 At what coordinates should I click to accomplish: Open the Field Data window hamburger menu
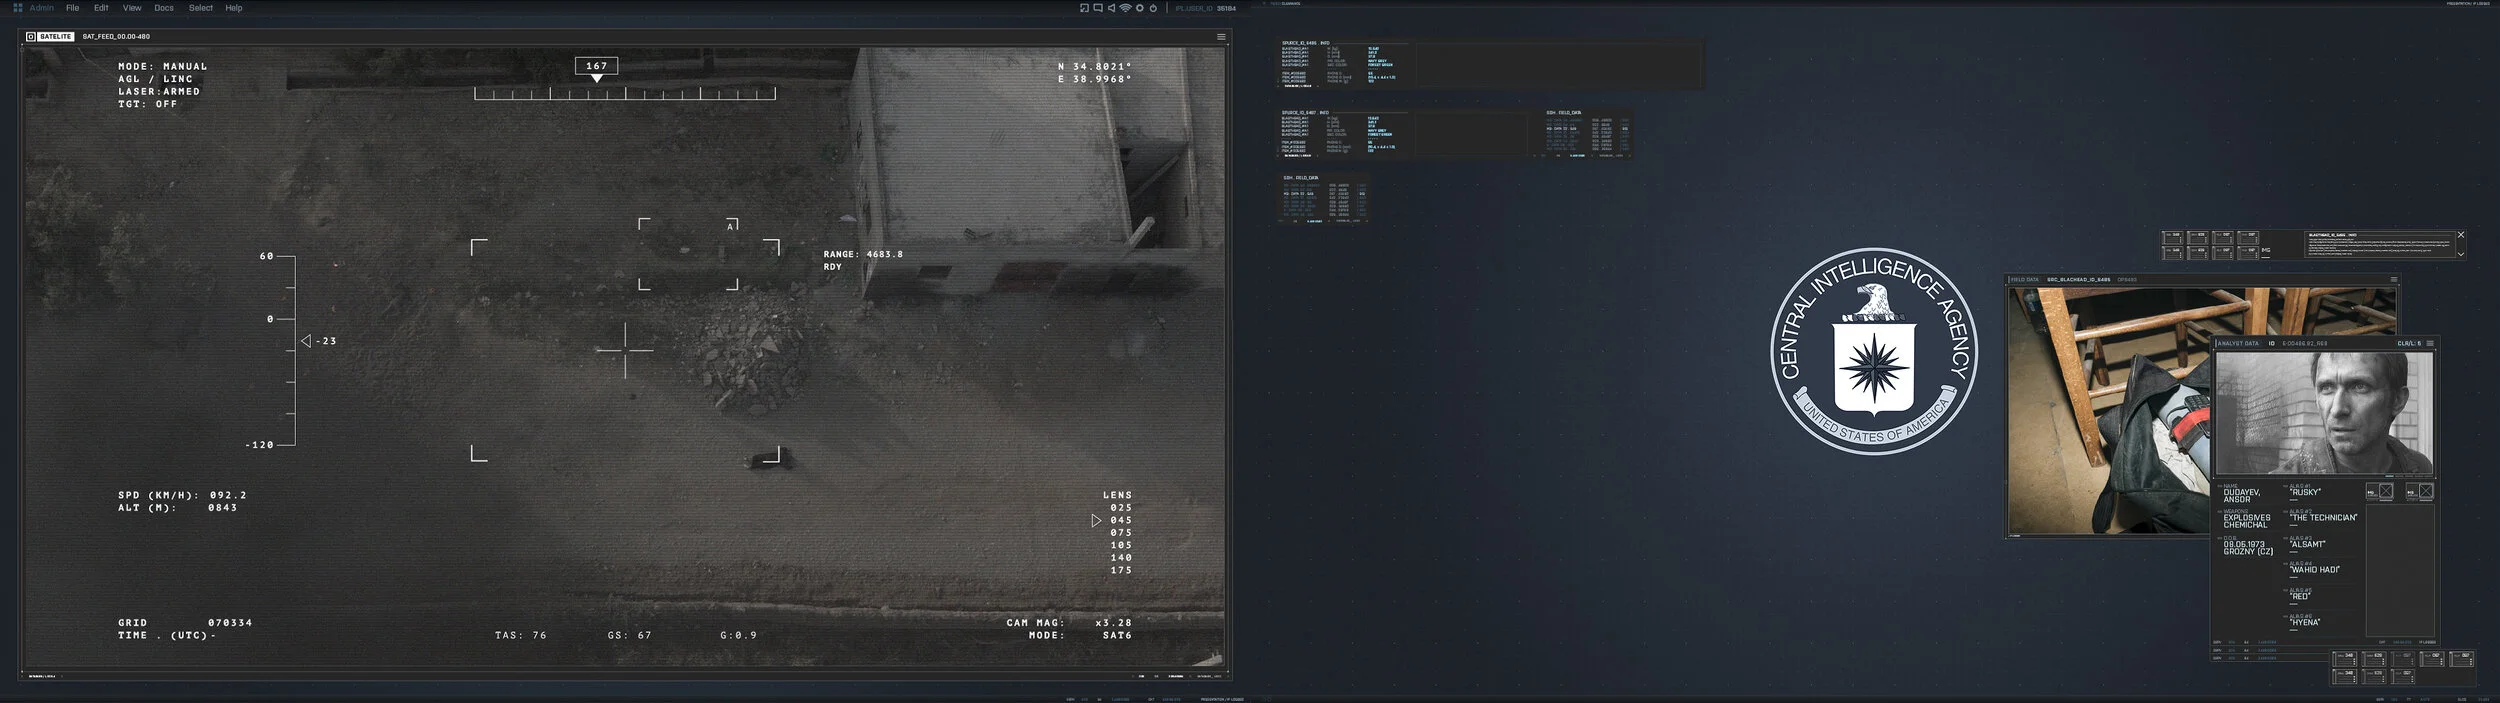[x=2393, y=280]
